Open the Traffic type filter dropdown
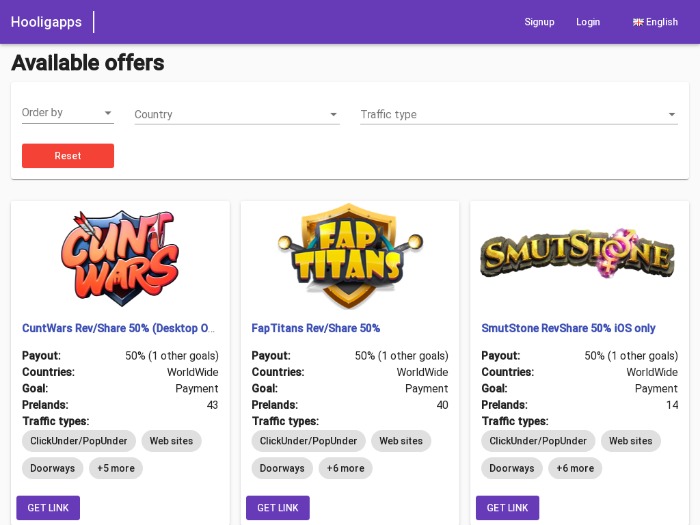 [x=519, y=114]
